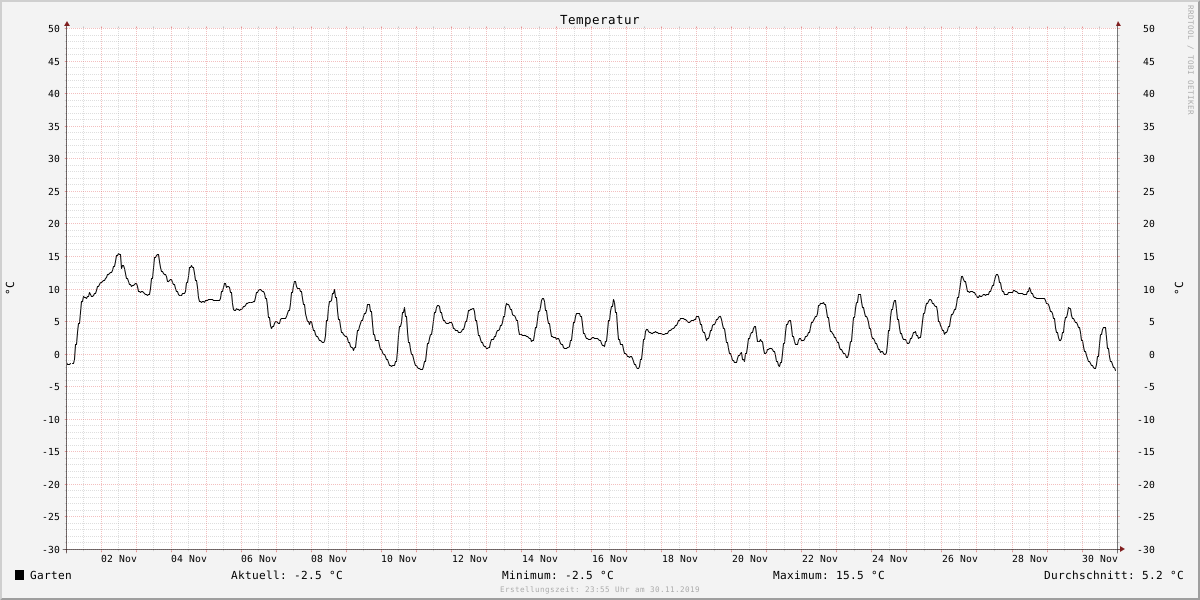Click the right axis "°C" unit label
The height and width of the screenshot is (600, 1200).
(1178, 288)
